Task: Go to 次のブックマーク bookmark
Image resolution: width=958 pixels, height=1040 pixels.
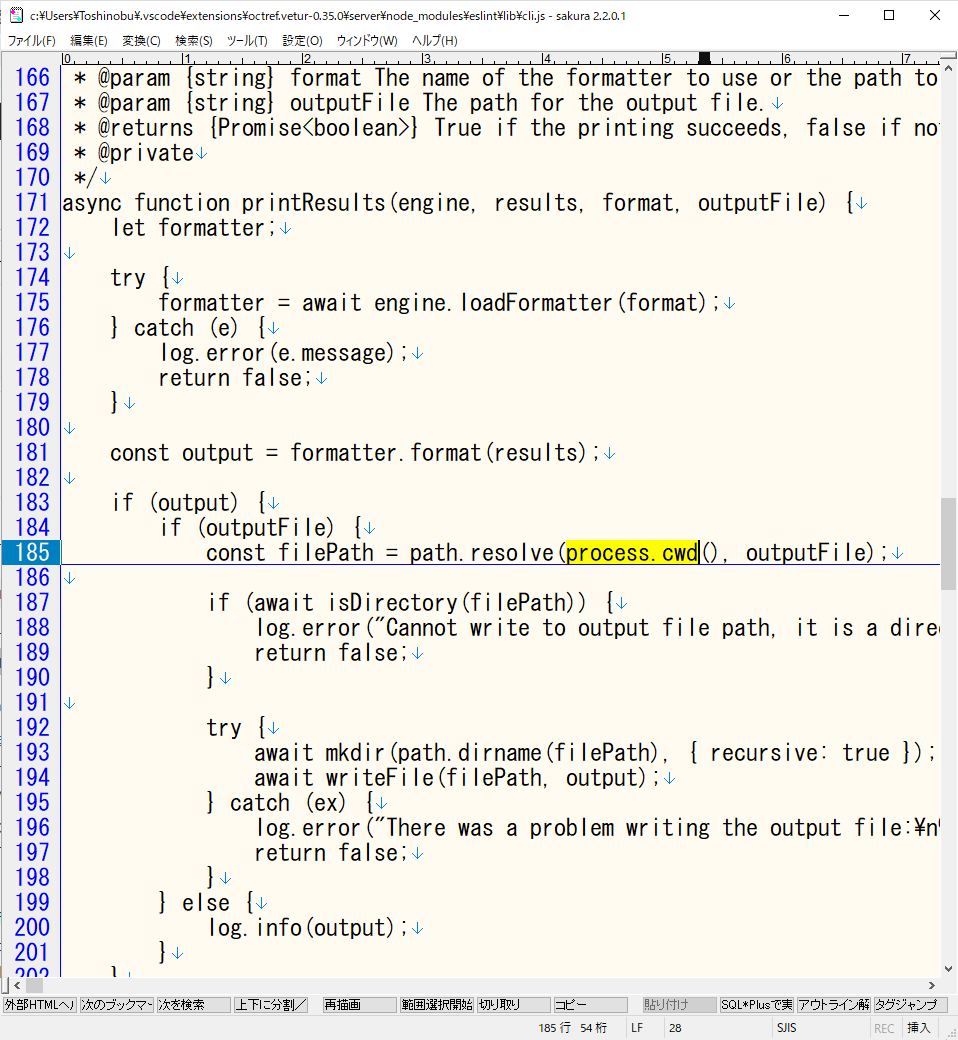Action: (x=116, y=1004)
